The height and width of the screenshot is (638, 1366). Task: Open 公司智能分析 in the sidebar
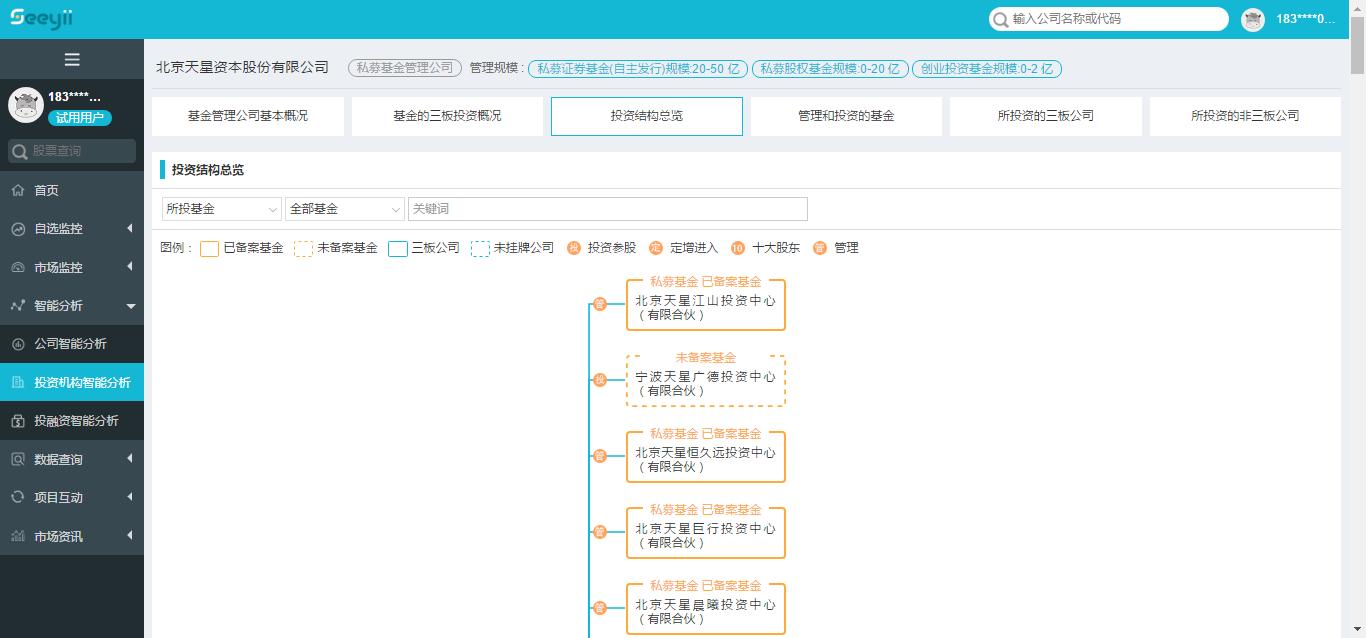tap(71, 344)
